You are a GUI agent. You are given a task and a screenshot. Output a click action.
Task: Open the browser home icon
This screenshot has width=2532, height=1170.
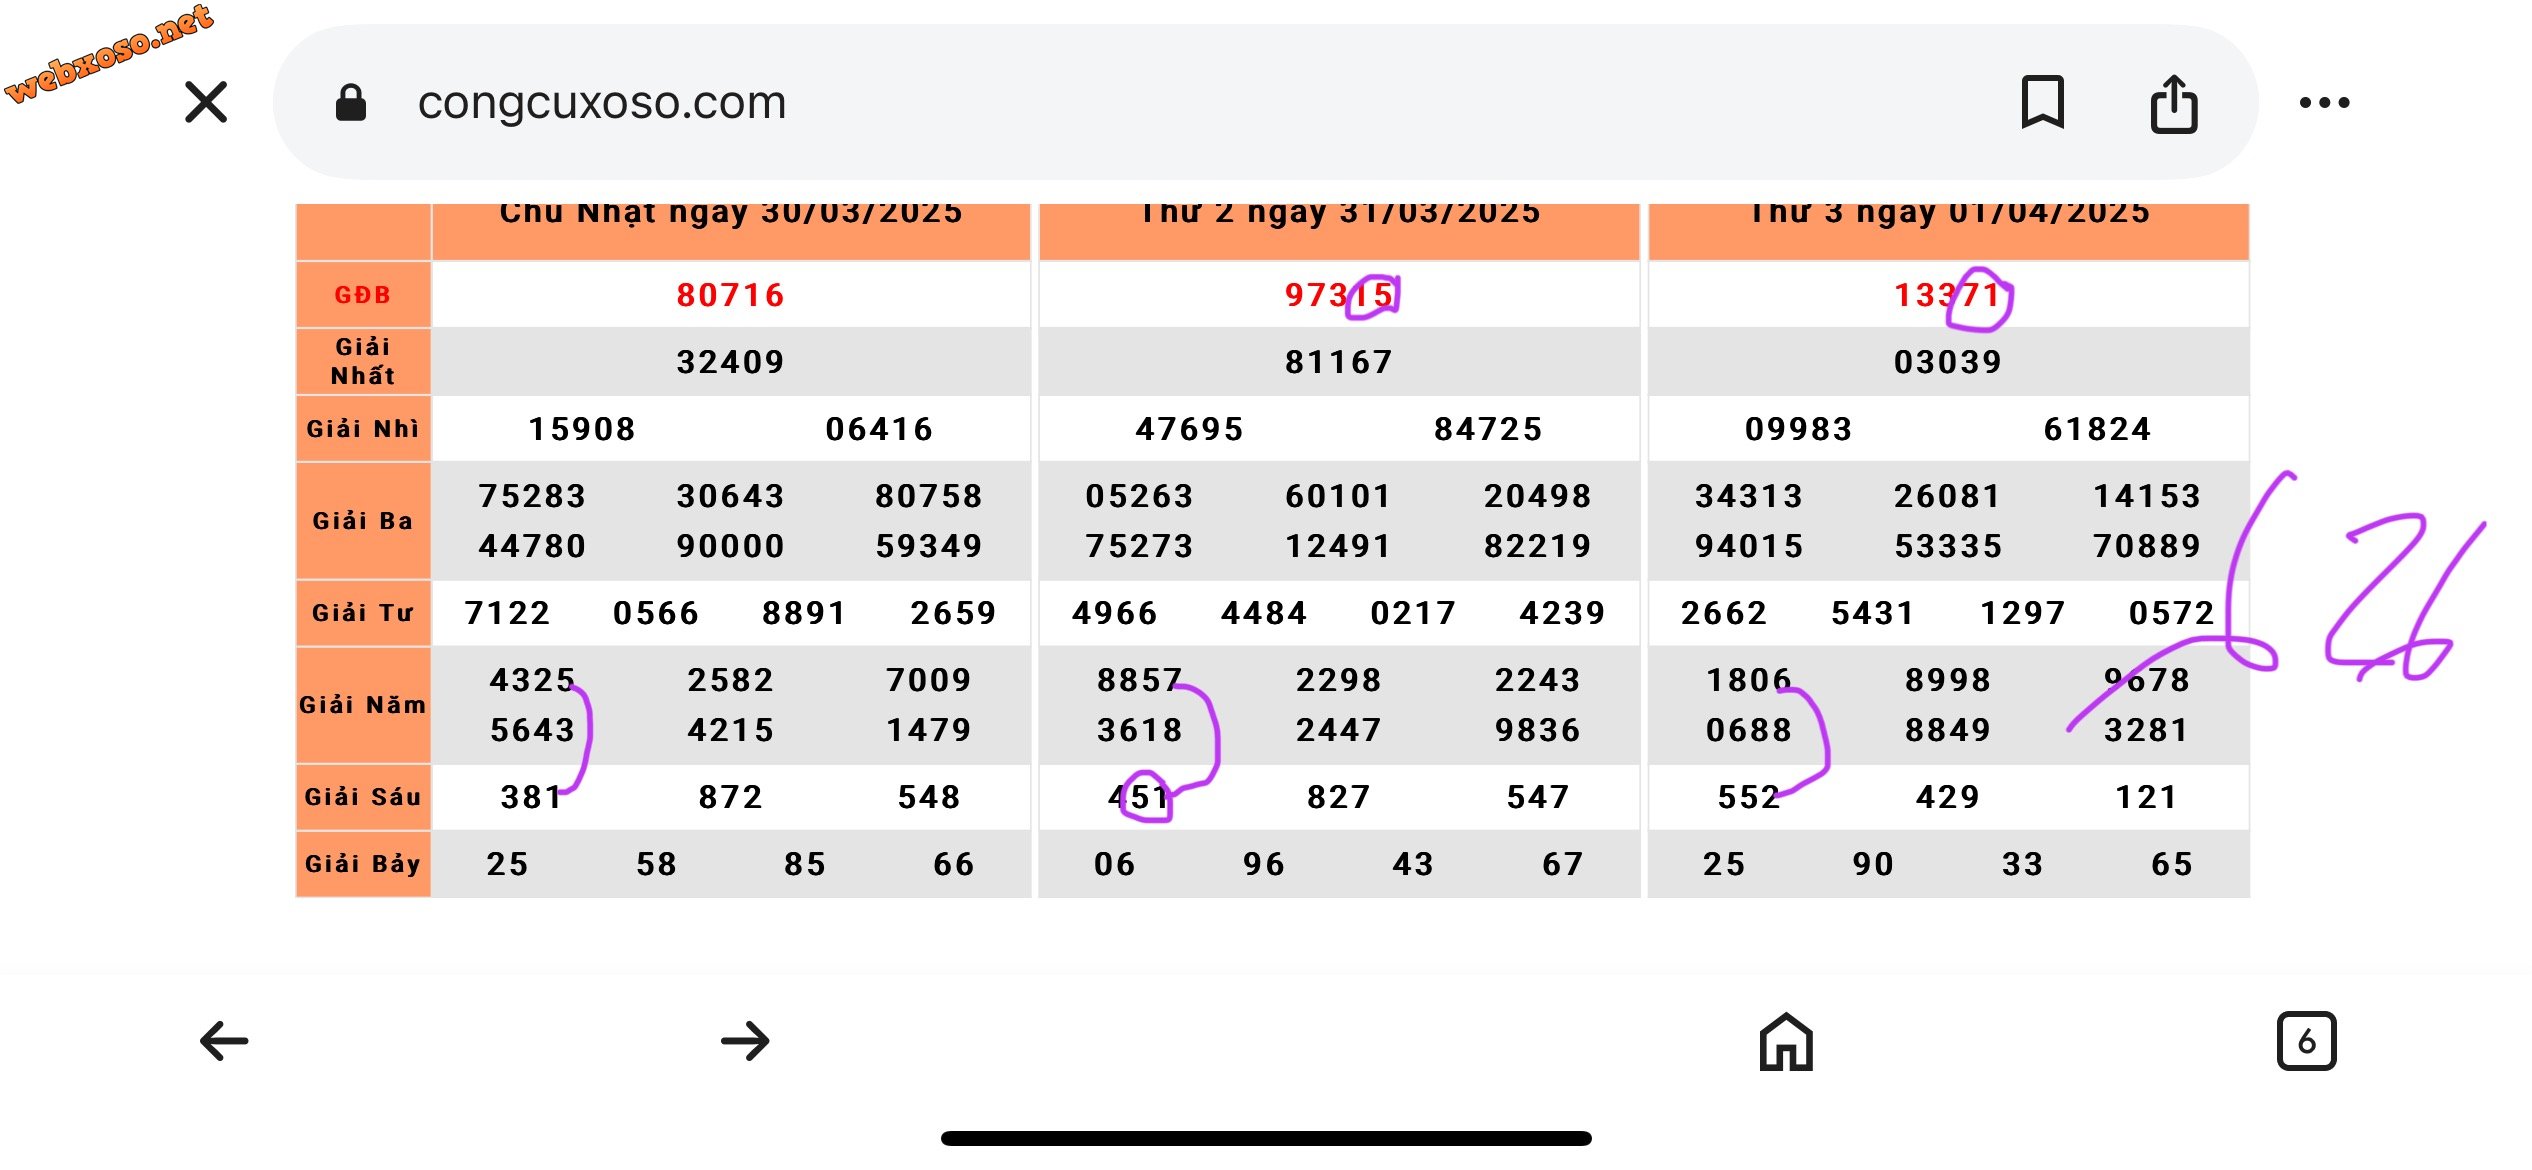coord(1786,1041)
